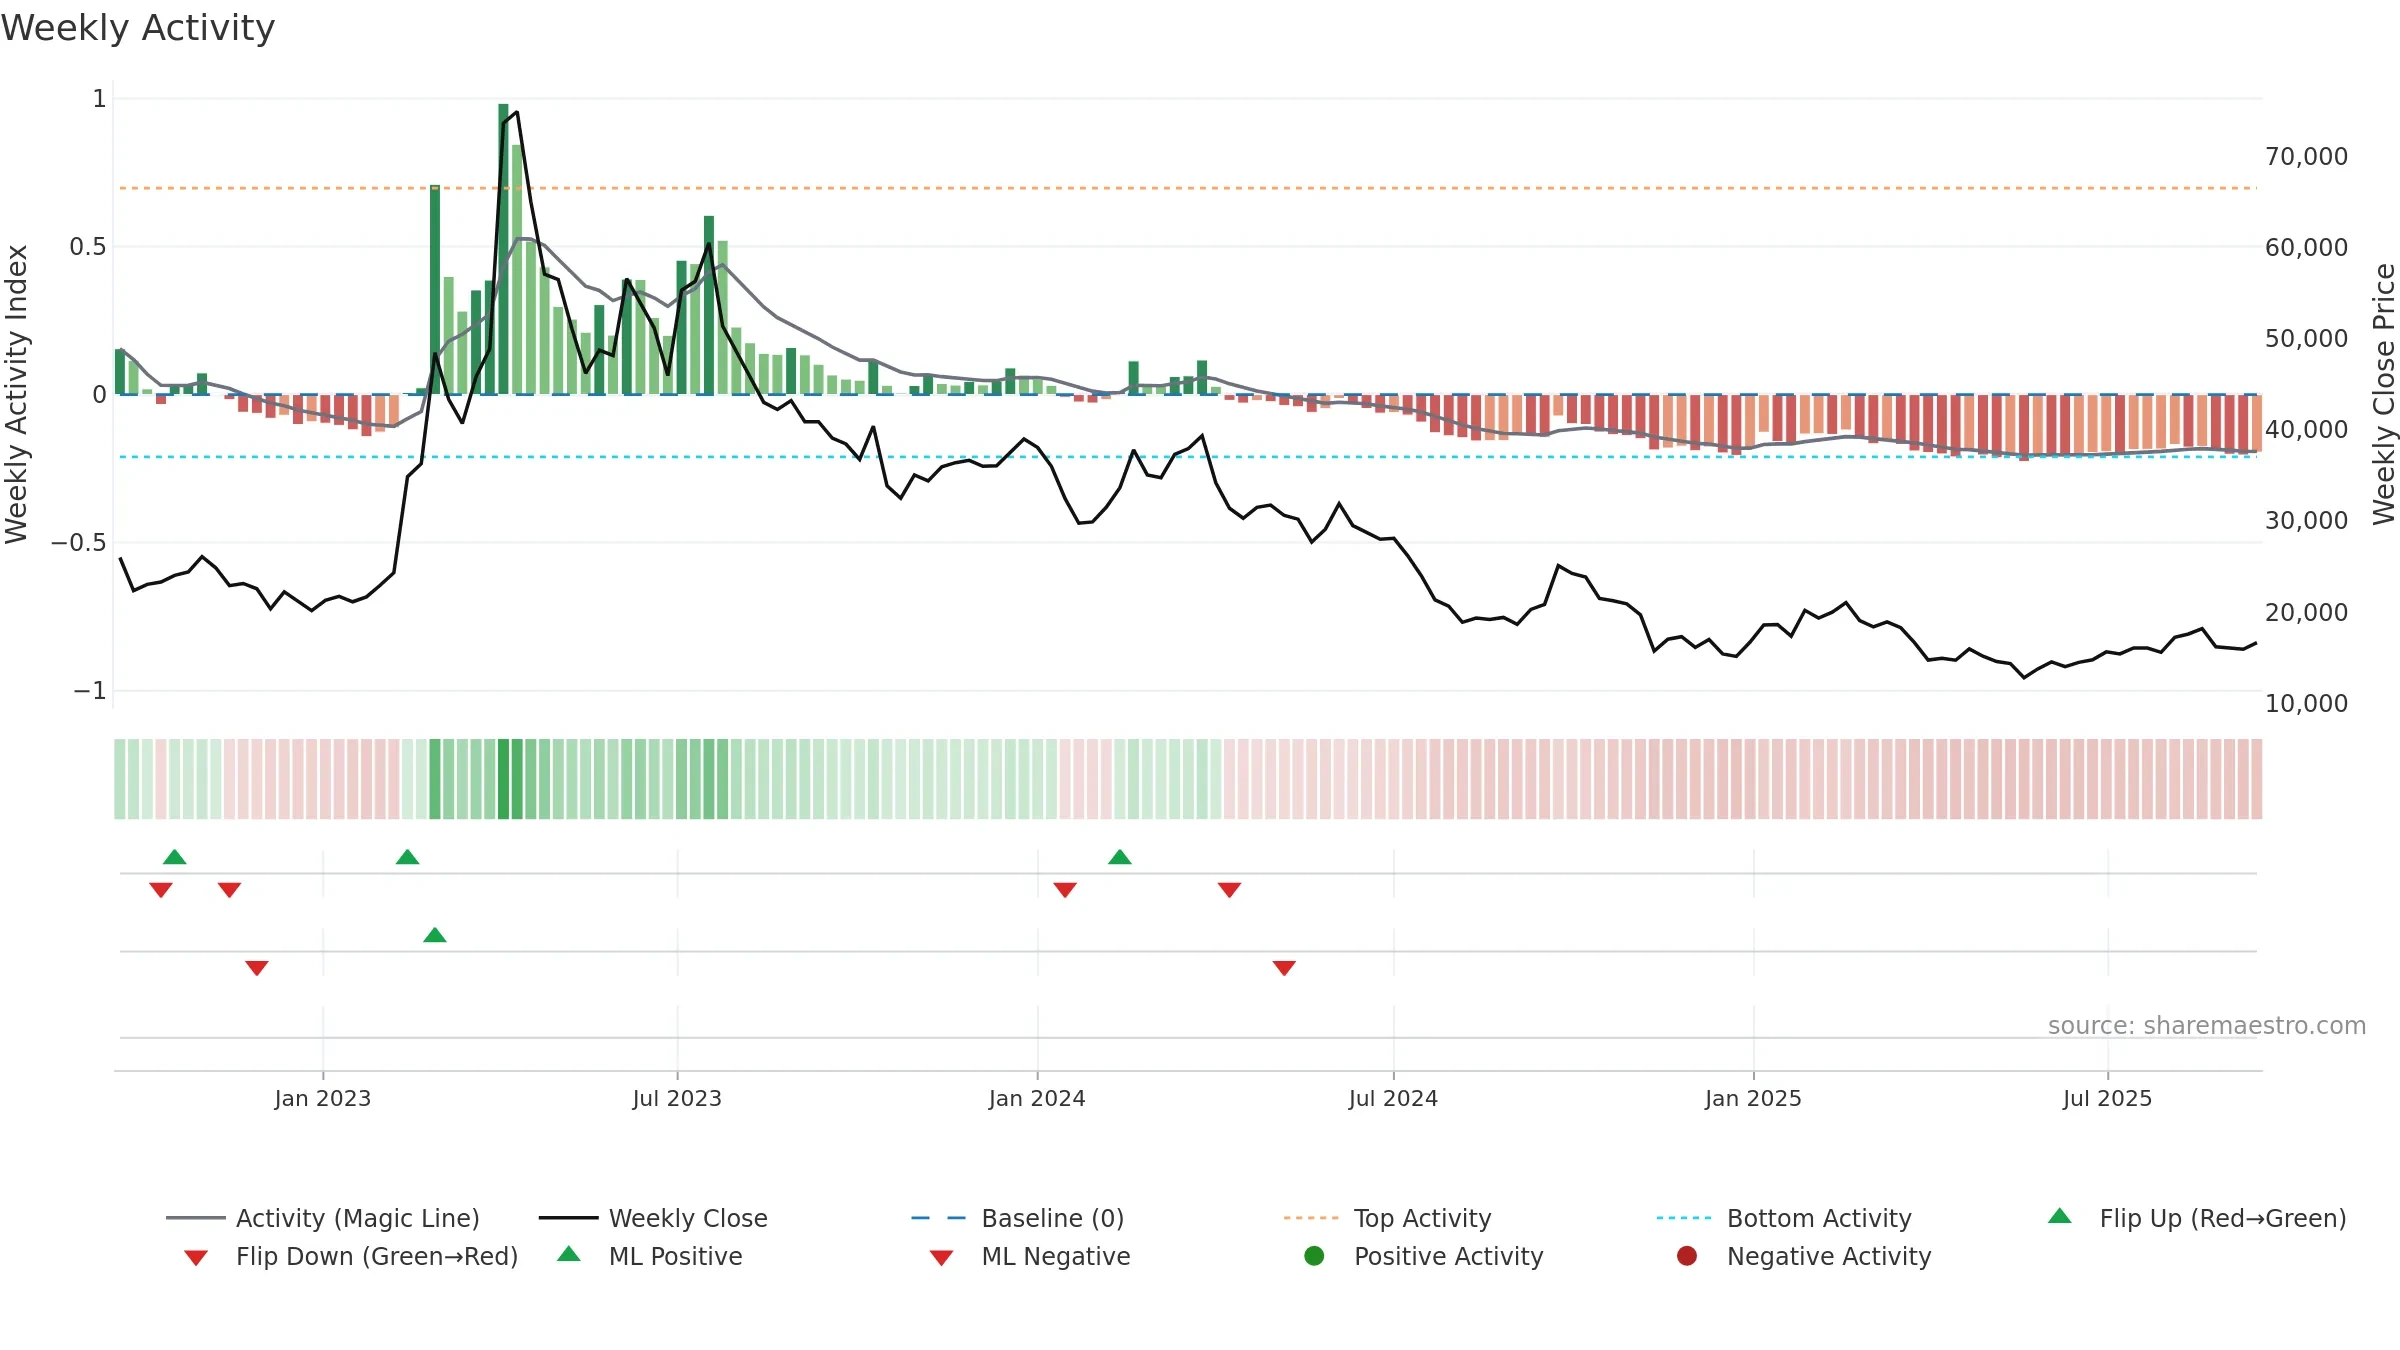
Task: Click the red flip-down triangle in January 2024
Action: (1065, 890)
